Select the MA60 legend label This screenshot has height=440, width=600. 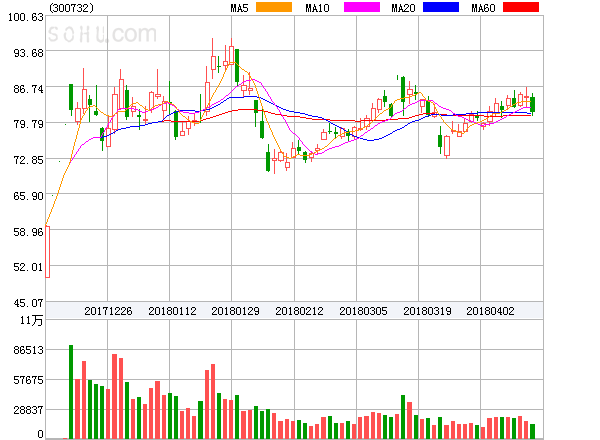click(x=483, y=8)
